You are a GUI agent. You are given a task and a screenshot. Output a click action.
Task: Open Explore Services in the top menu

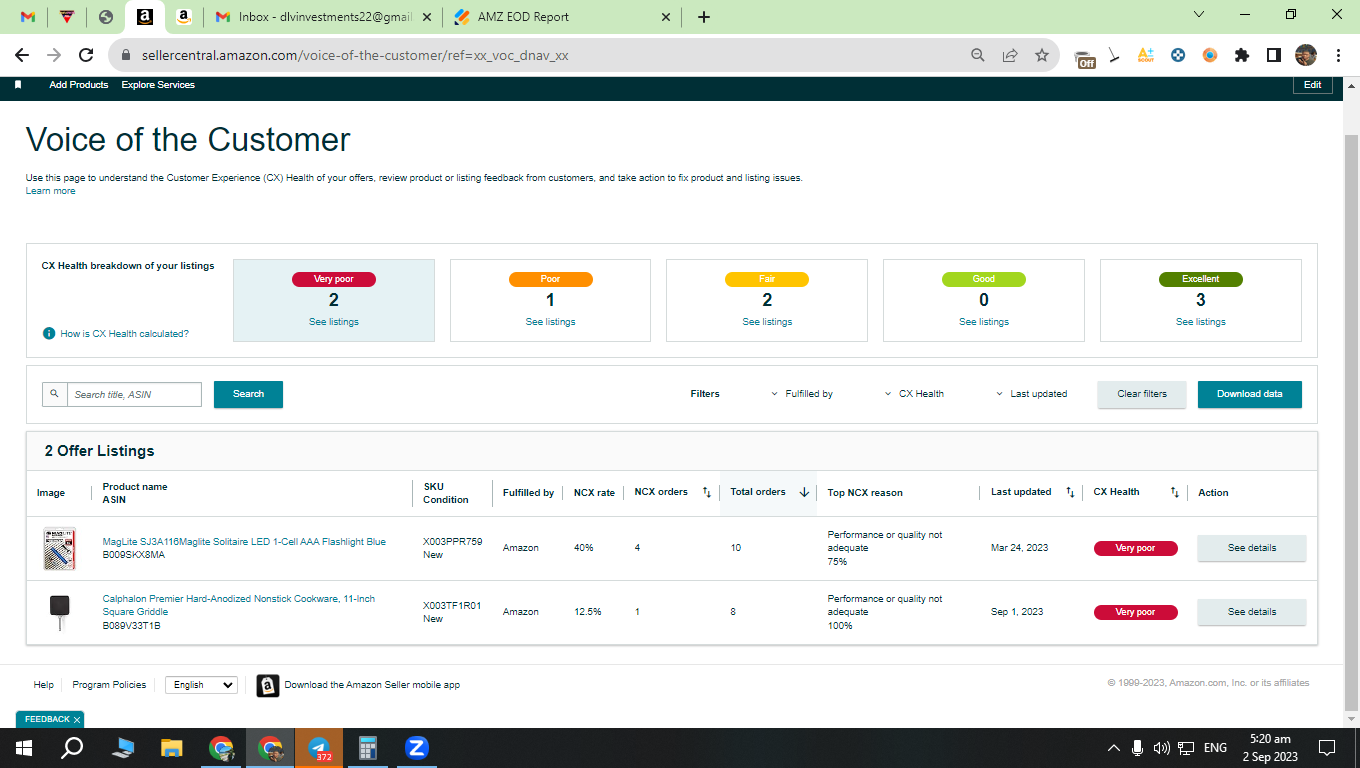point(158,85)
